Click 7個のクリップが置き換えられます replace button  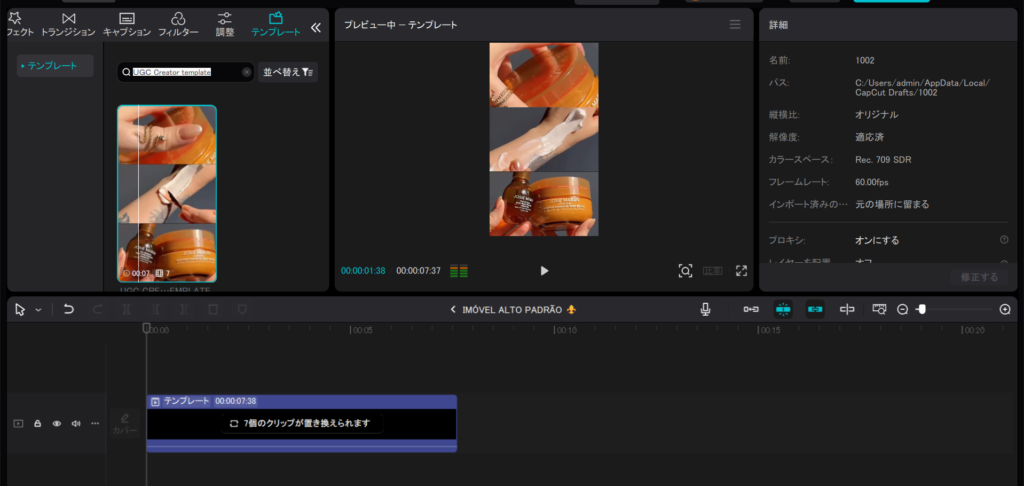301,423
